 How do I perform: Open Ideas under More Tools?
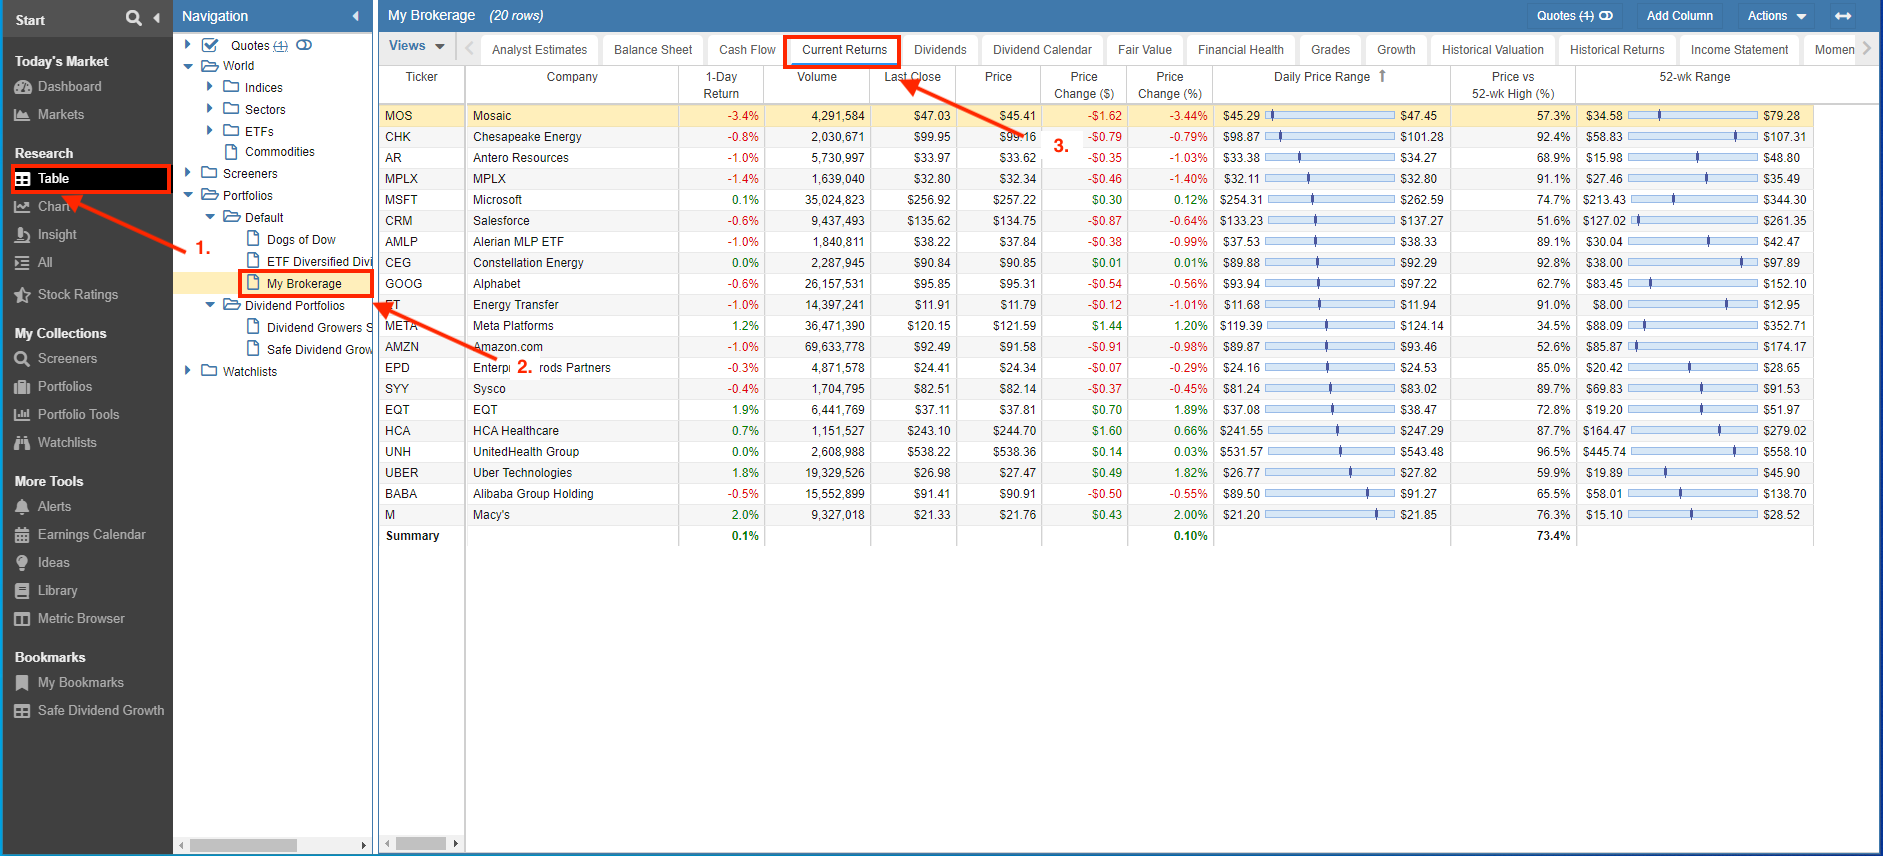point(53,563)
